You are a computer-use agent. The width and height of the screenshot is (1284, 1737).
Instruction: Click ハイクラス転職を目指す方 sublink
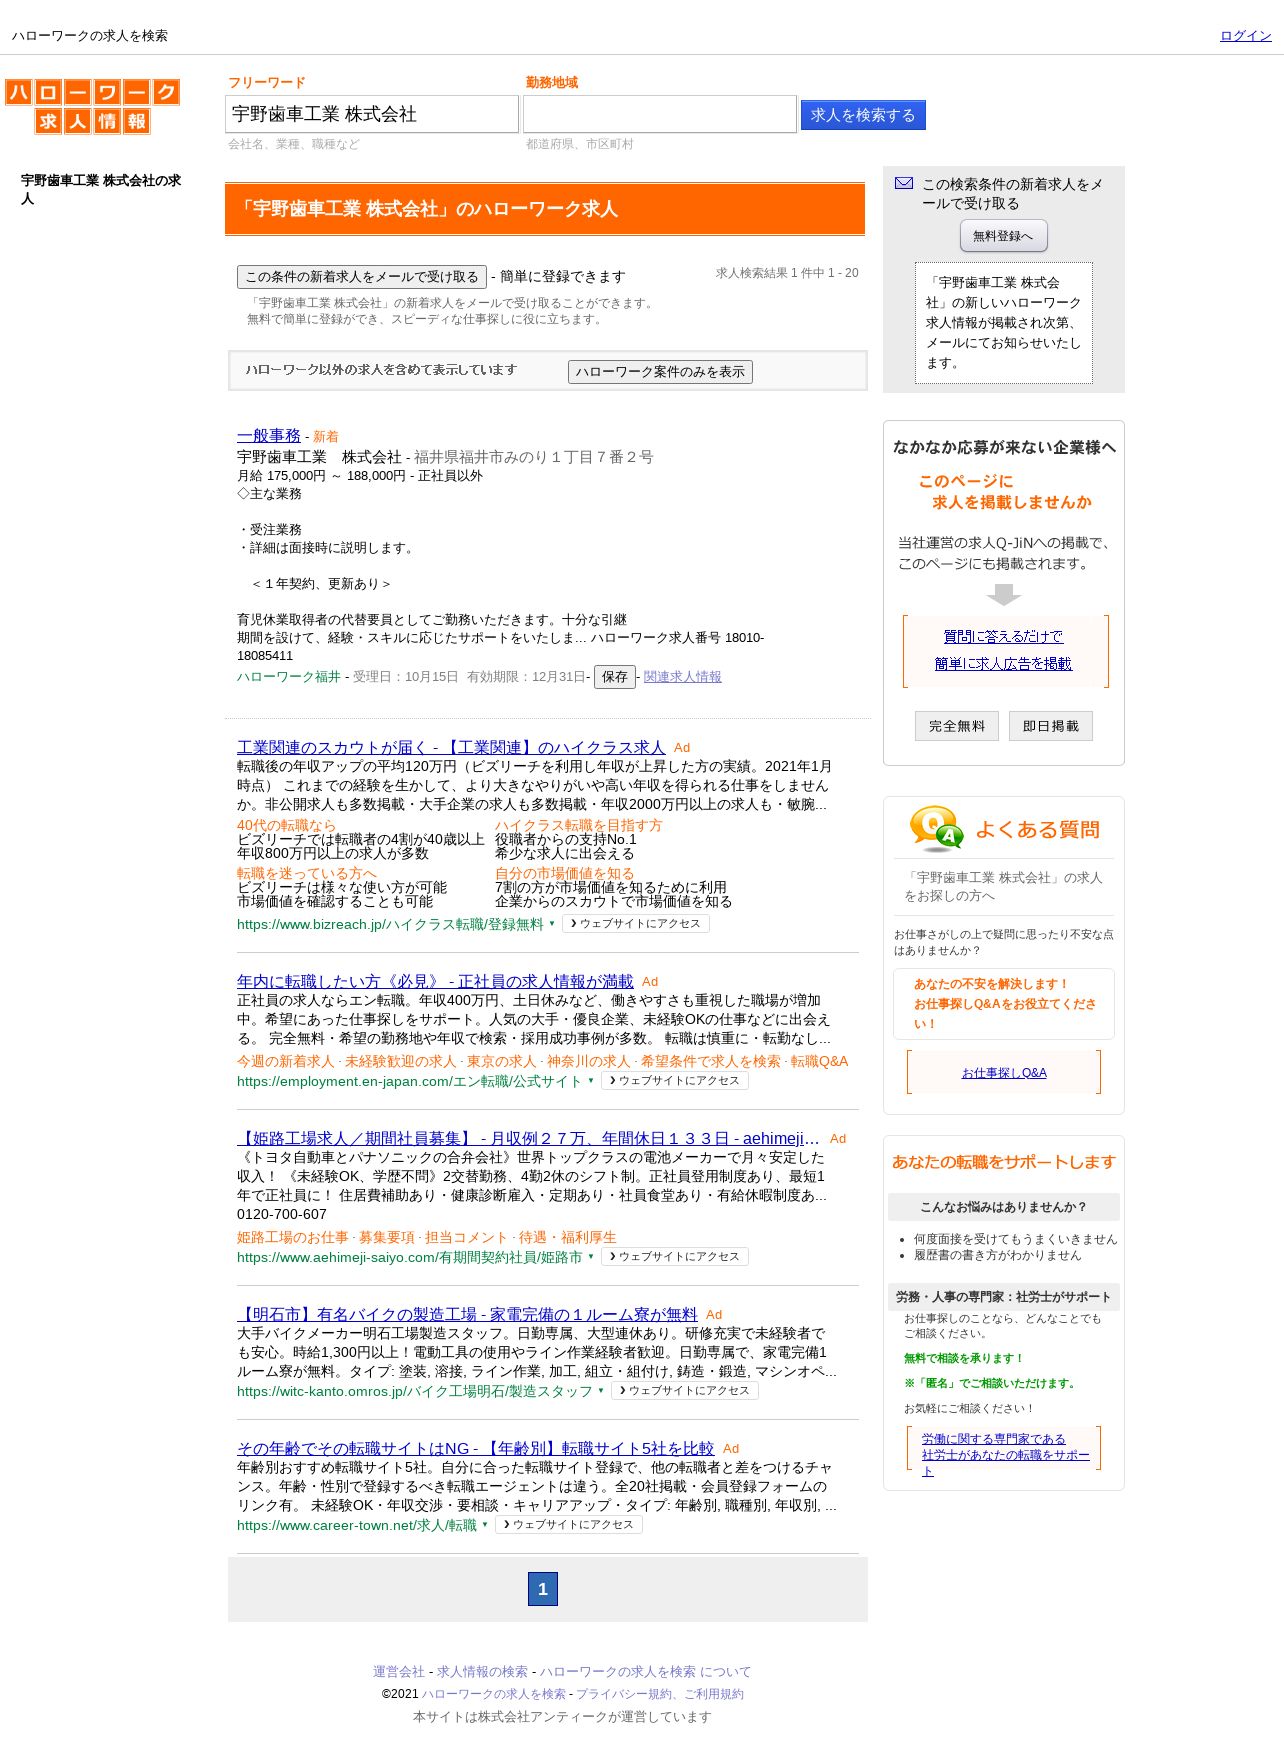579,825
